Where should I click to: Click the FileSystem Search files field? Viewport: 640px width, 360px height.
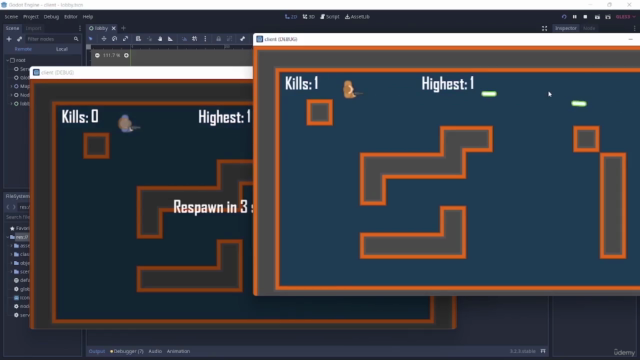[x=18, y=217]
